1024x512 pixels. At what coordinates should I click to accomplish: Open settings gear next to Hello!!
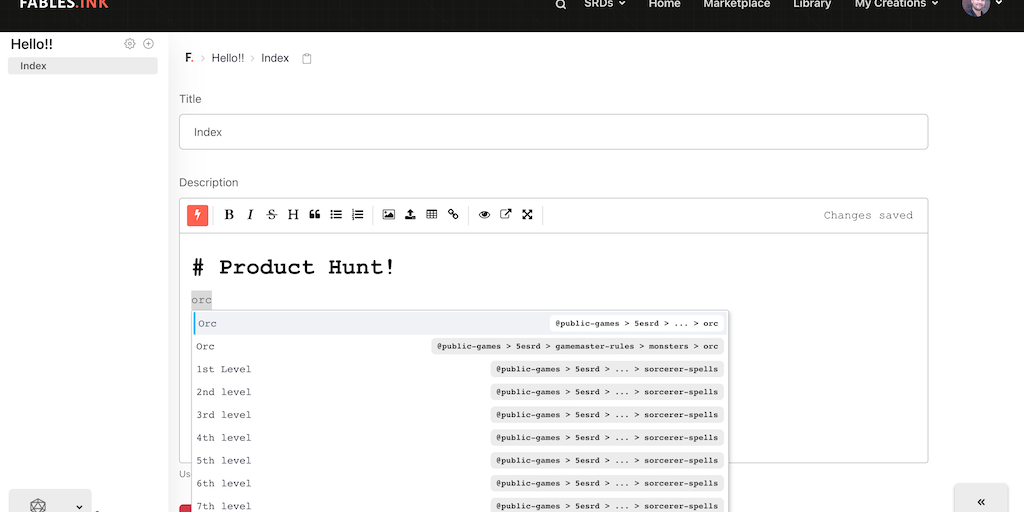[130, 44]
